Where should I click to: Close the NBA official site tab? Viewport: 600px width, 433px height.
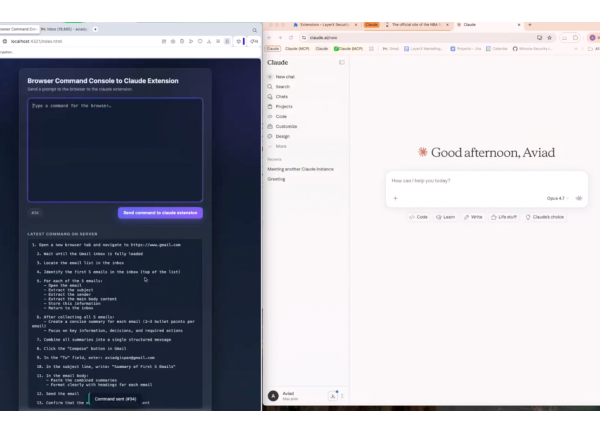click(x=447, y=25)
